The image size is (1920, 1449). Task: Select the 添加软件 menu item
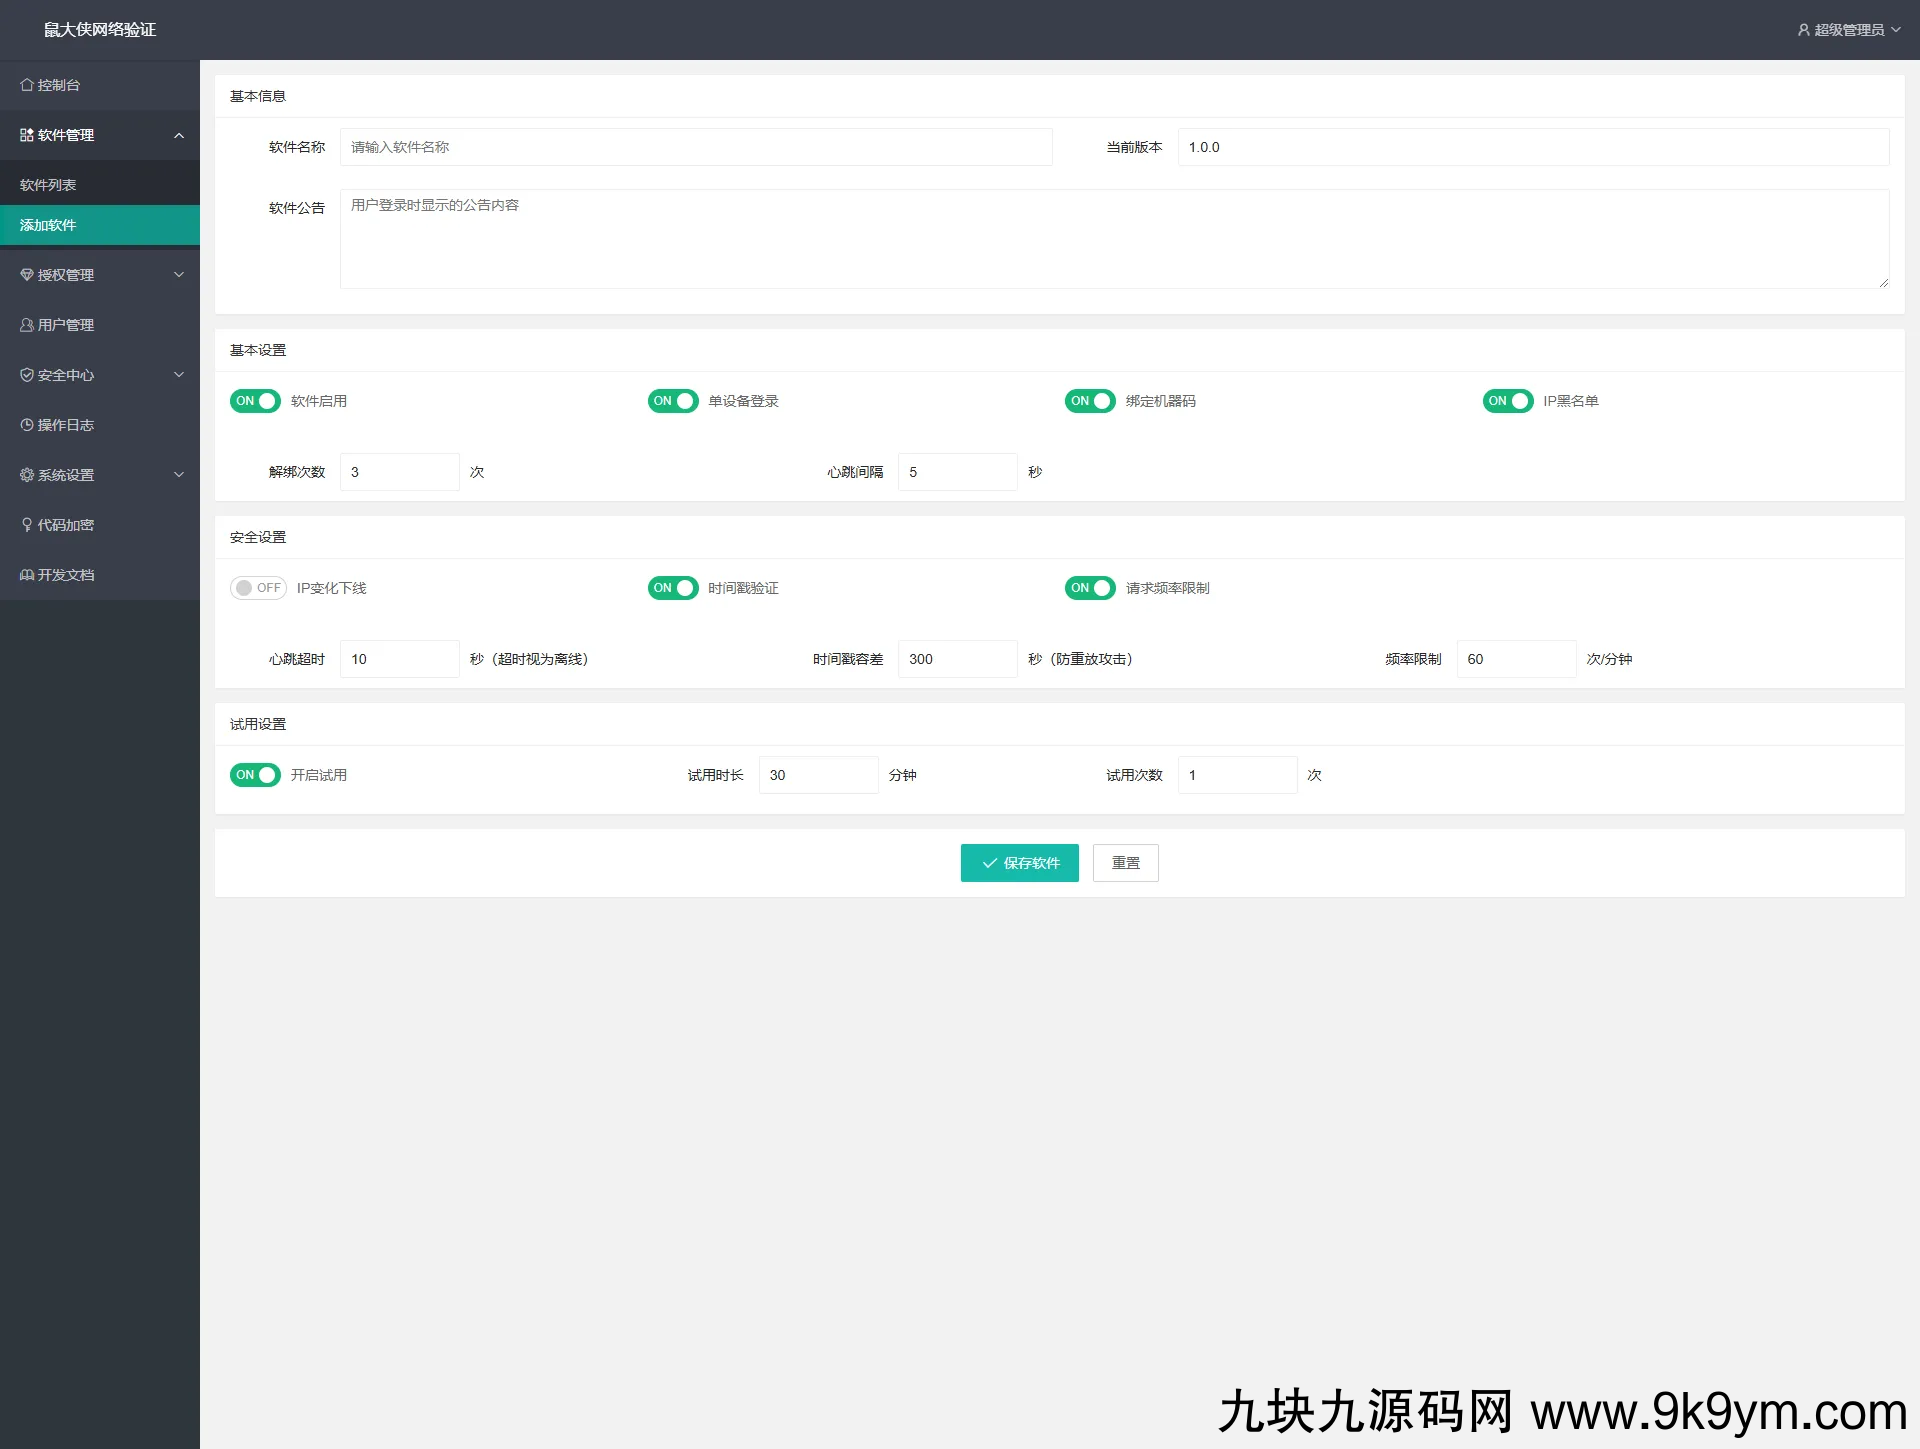click(x=48, y=225)
